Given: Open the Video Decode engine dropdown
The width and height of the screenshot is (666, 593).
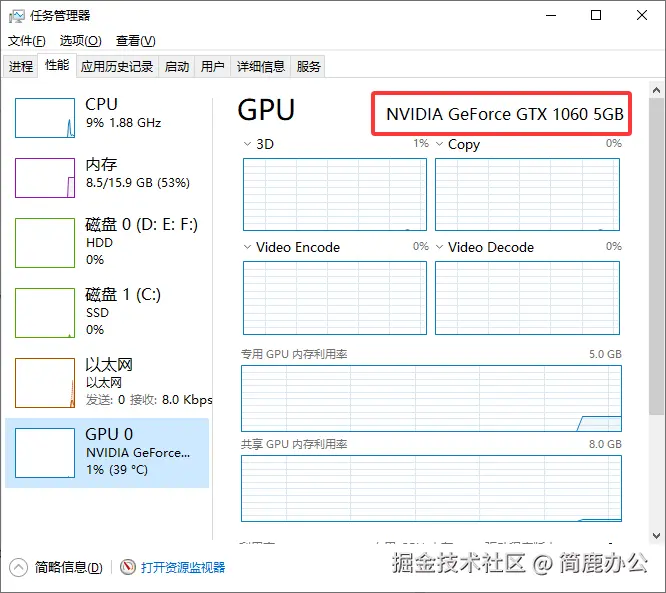Looking at the screenshot, I should (440, 247).
